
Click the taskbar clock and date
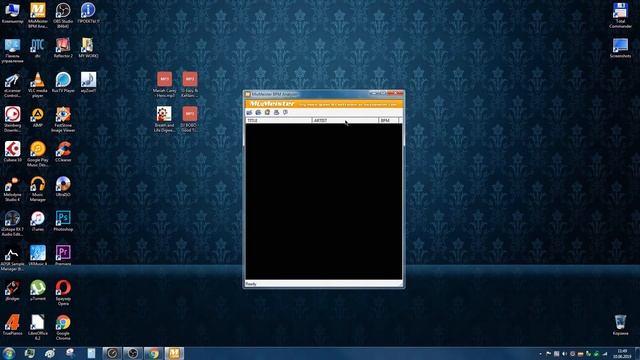pos(622,353)
